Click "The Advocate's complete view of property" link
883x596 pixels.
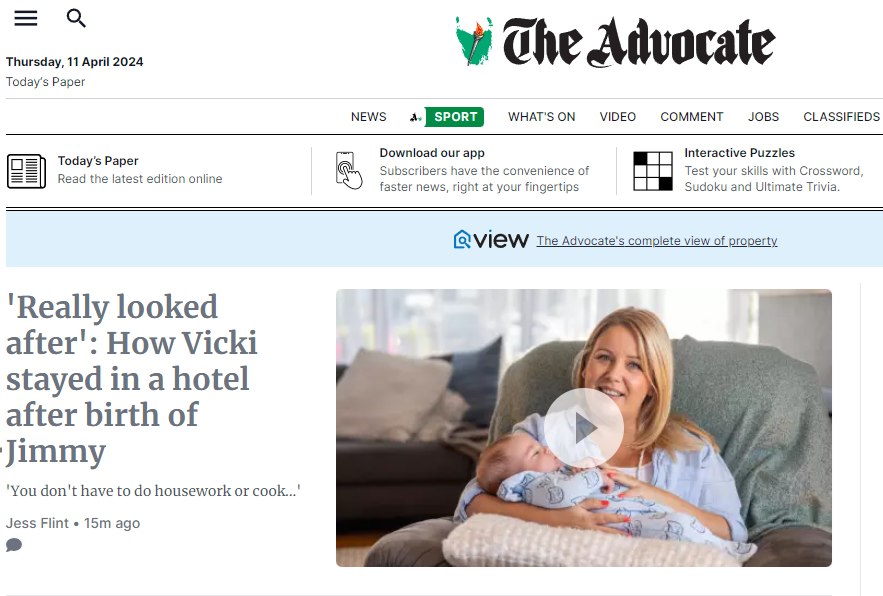coord(657,241)
